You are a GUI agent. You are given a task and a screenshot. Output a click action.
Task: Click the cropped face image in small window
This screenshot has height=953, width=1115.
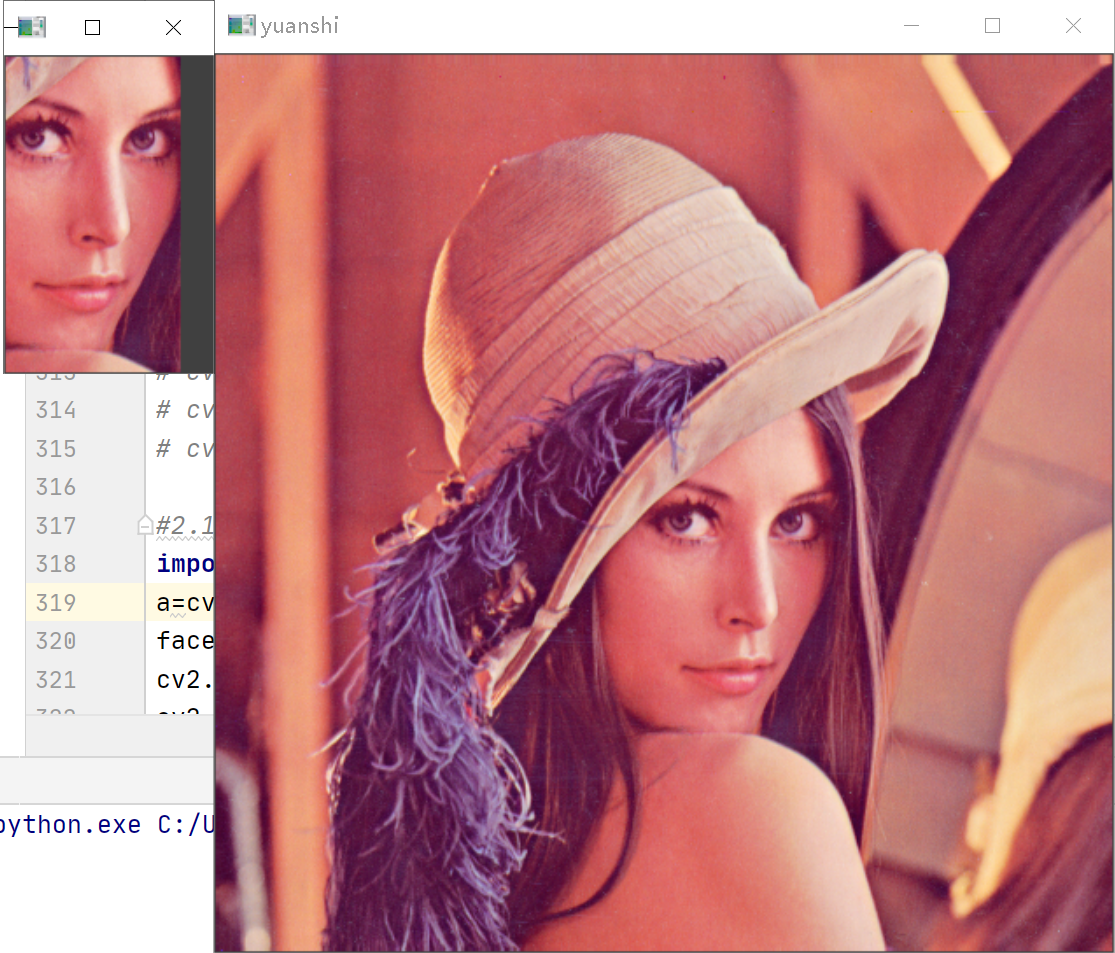[92, 214]
